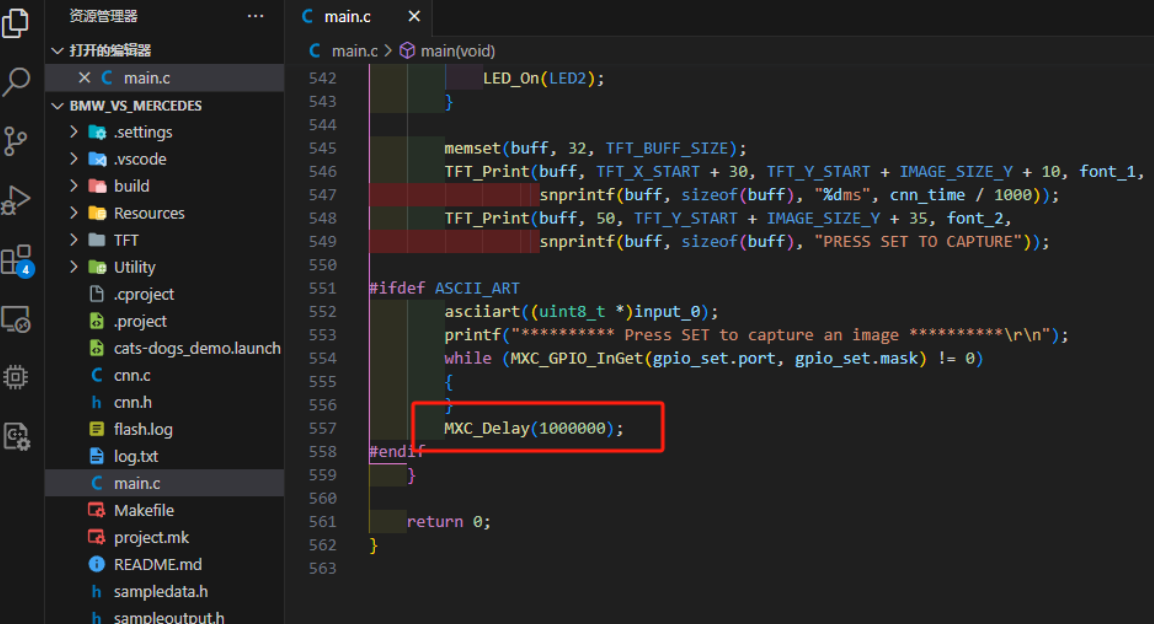The height and width of the screenshot is (624, 1154).
Task: Open the cnn.h header file
Action: (x=132, y=403)
